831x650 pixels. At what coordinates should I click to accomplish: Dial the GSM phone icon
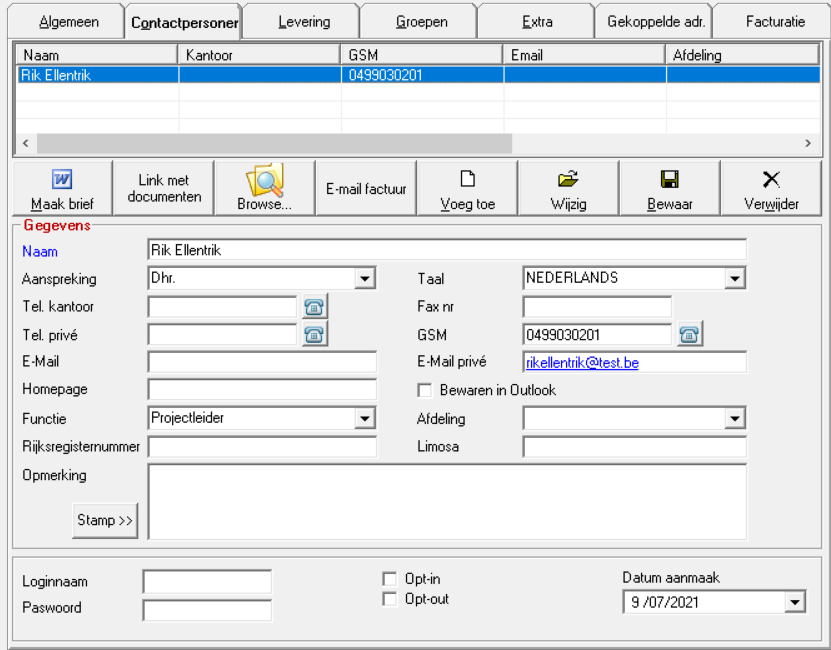pos(689,335)
